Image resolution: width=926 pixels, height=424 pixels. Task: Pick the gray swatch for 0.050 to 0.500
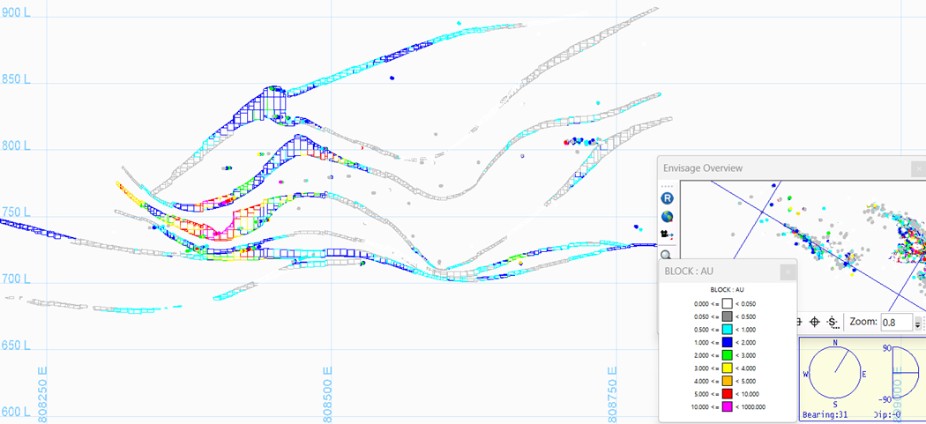727,315
